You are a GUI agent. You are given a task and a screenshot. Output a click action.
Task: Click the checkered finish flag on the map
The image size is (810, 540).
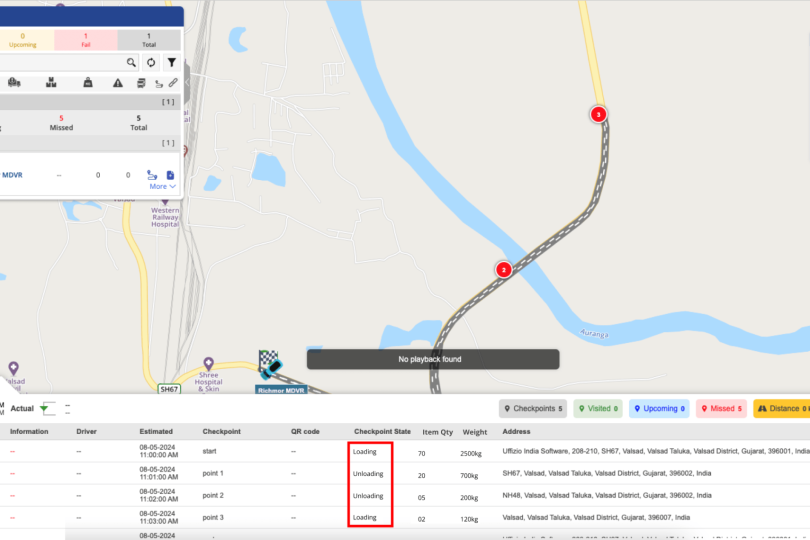267,360
